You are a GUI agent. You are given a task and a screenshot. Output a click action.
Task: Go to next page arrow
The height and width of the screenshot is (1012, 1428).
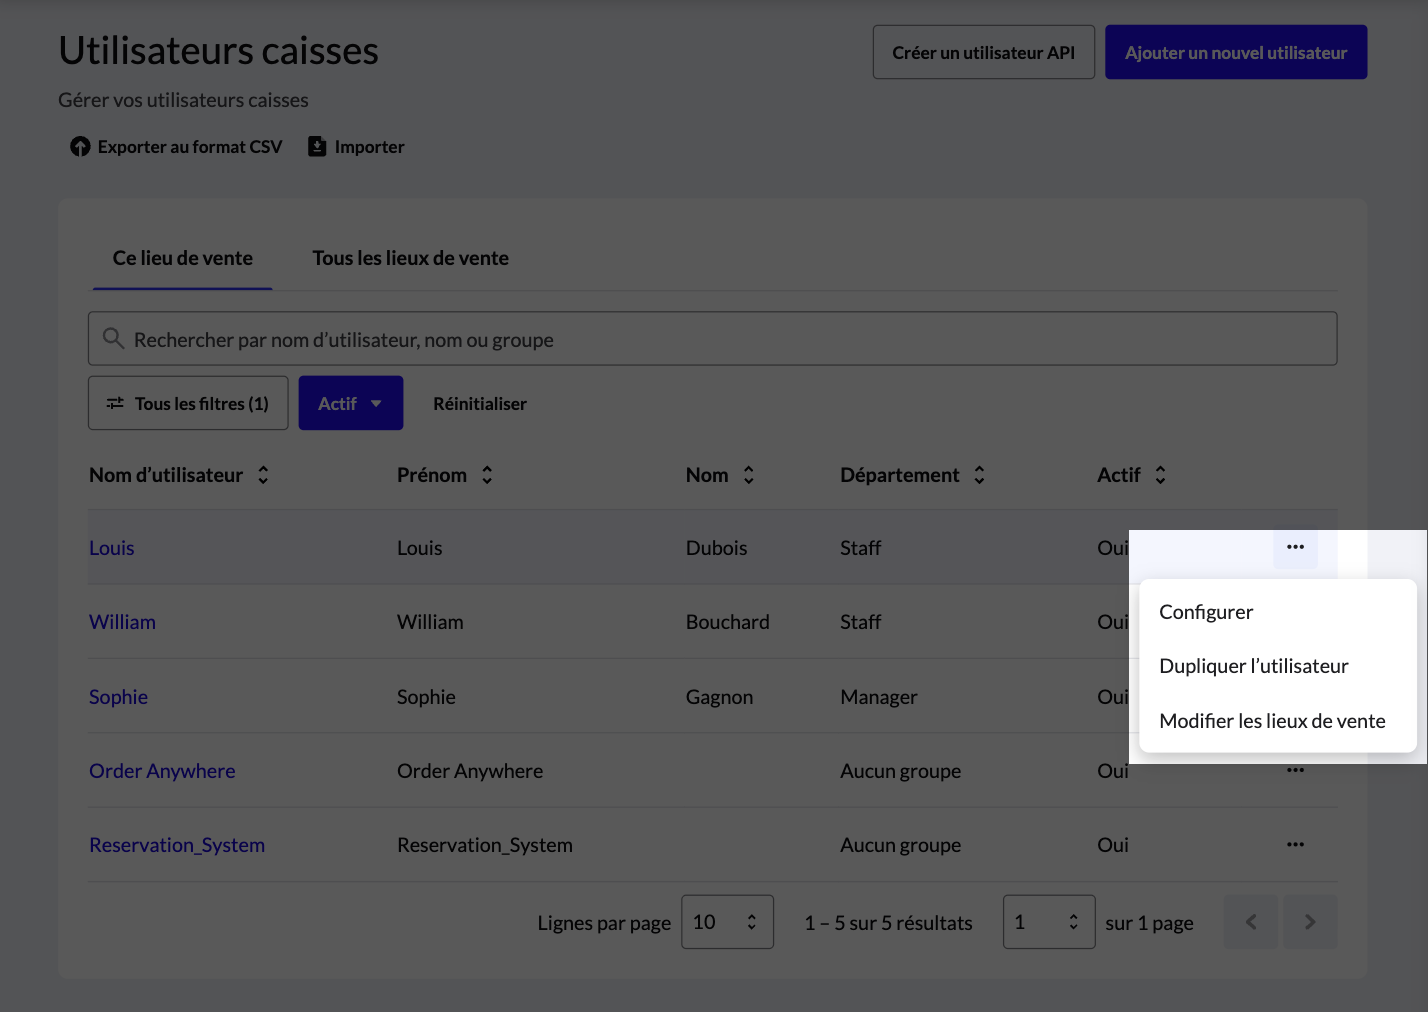[1310, 922]
